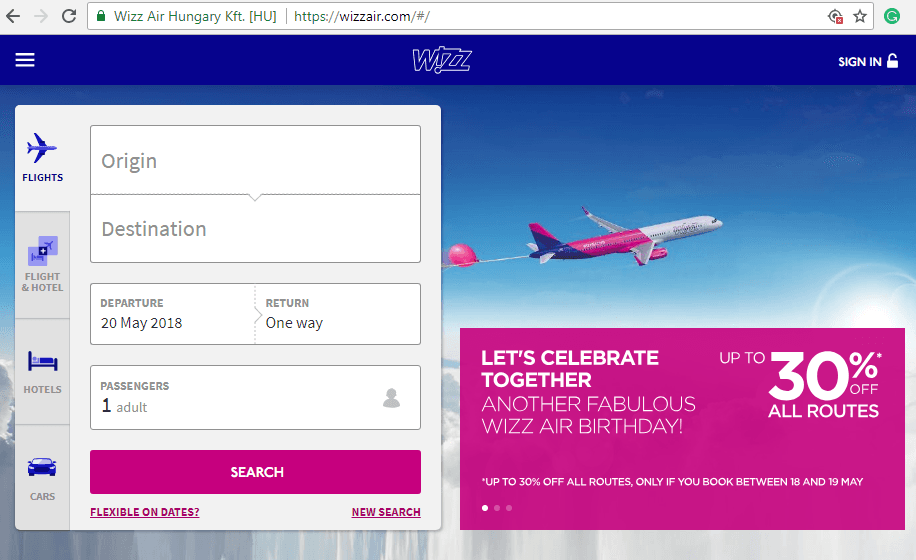
Task: Open the Return date One way selector
Action: coord(338,314)
